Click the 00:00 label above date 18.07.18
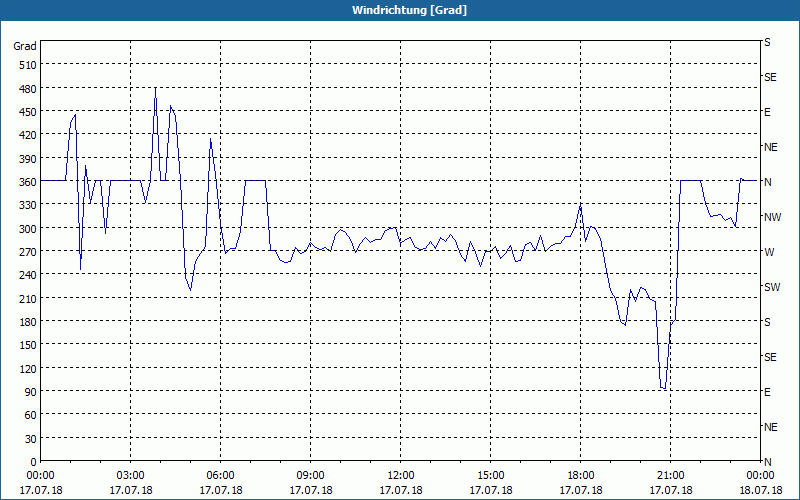This screenshot has width=800, height=500. click(761, 476)
